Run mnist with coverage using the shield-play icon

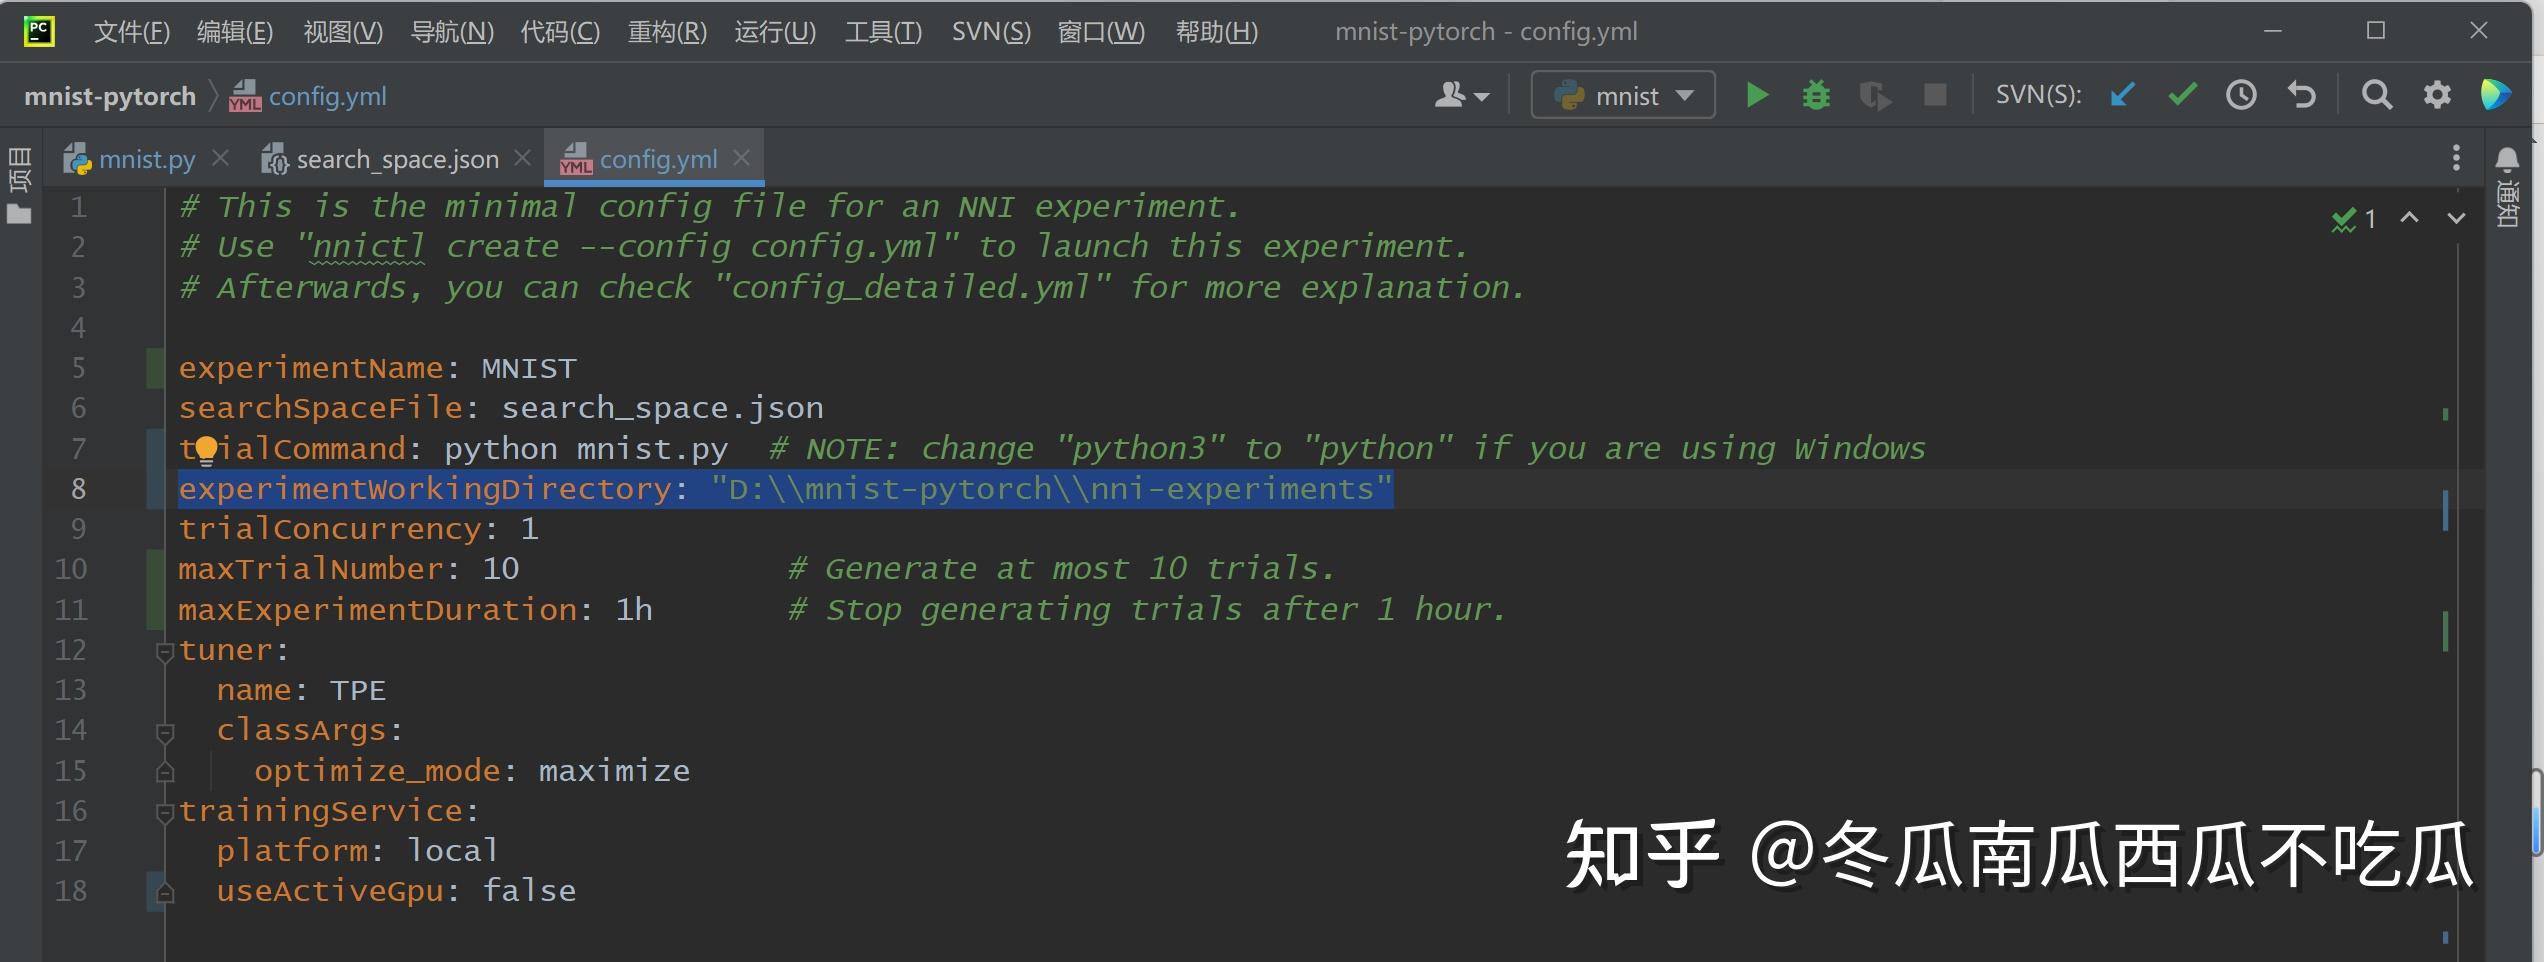(1875, 95)
